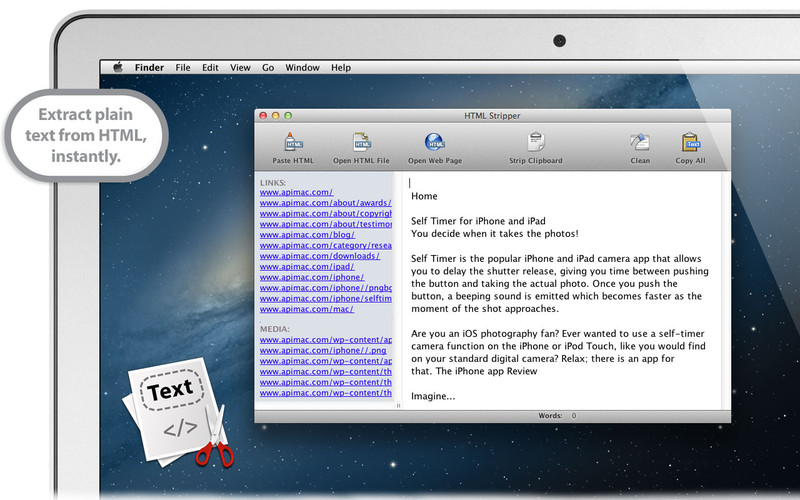This screenshot has width=800, height=500.
Task: Open the www.apimac.com/blog/ link
Action: pos(307,235)
